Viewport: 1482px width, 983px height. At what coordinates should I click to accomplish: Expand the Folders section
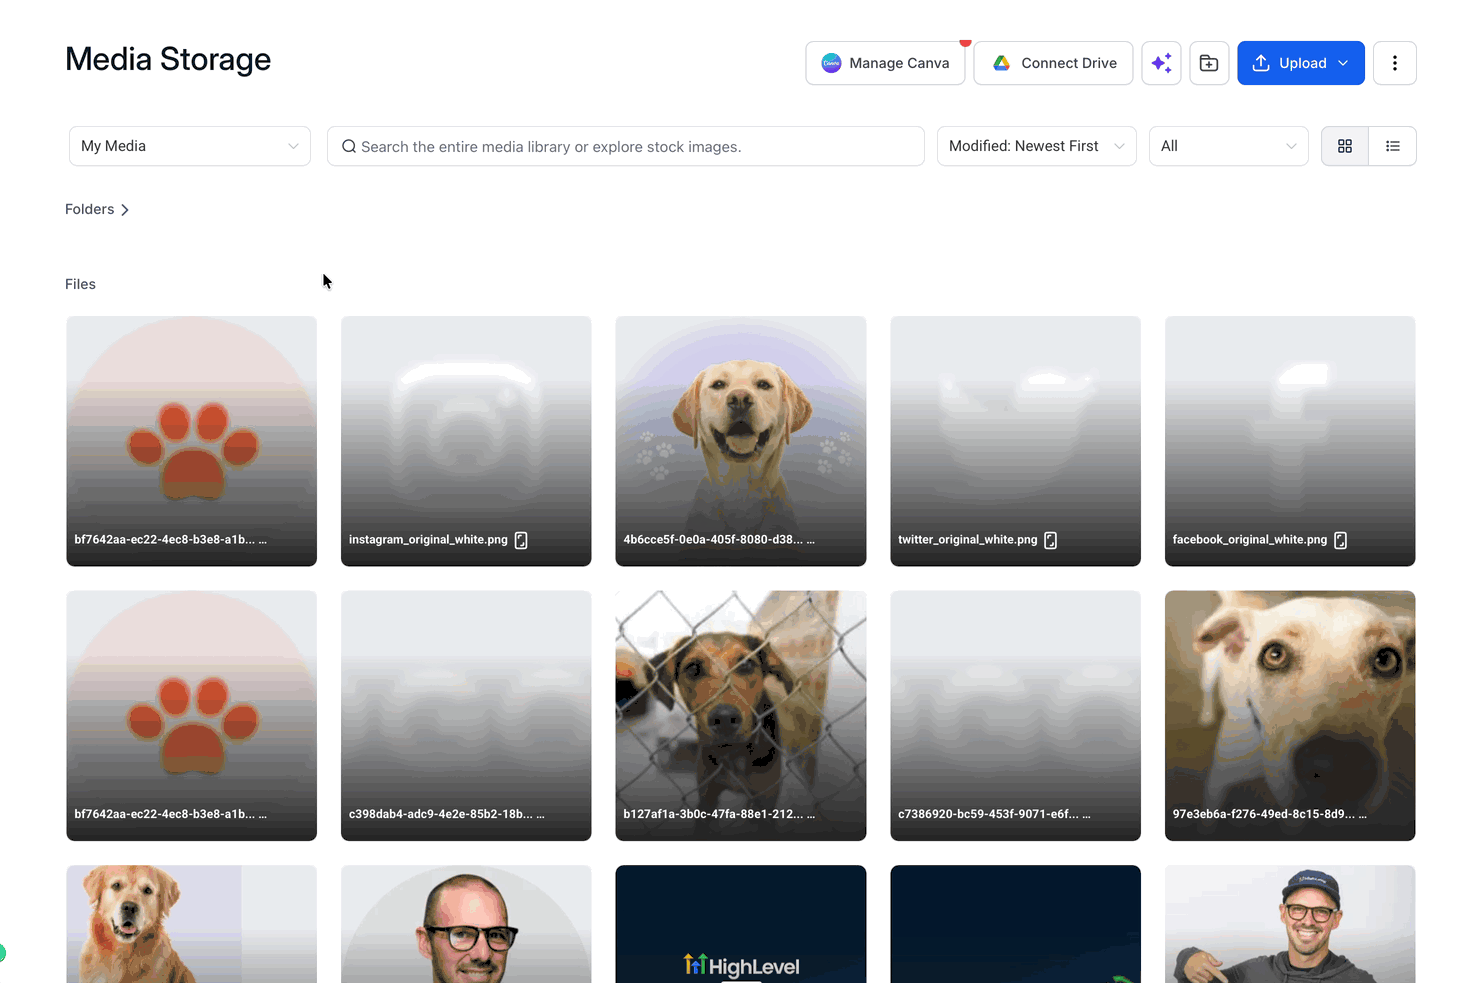click(97, 209)
